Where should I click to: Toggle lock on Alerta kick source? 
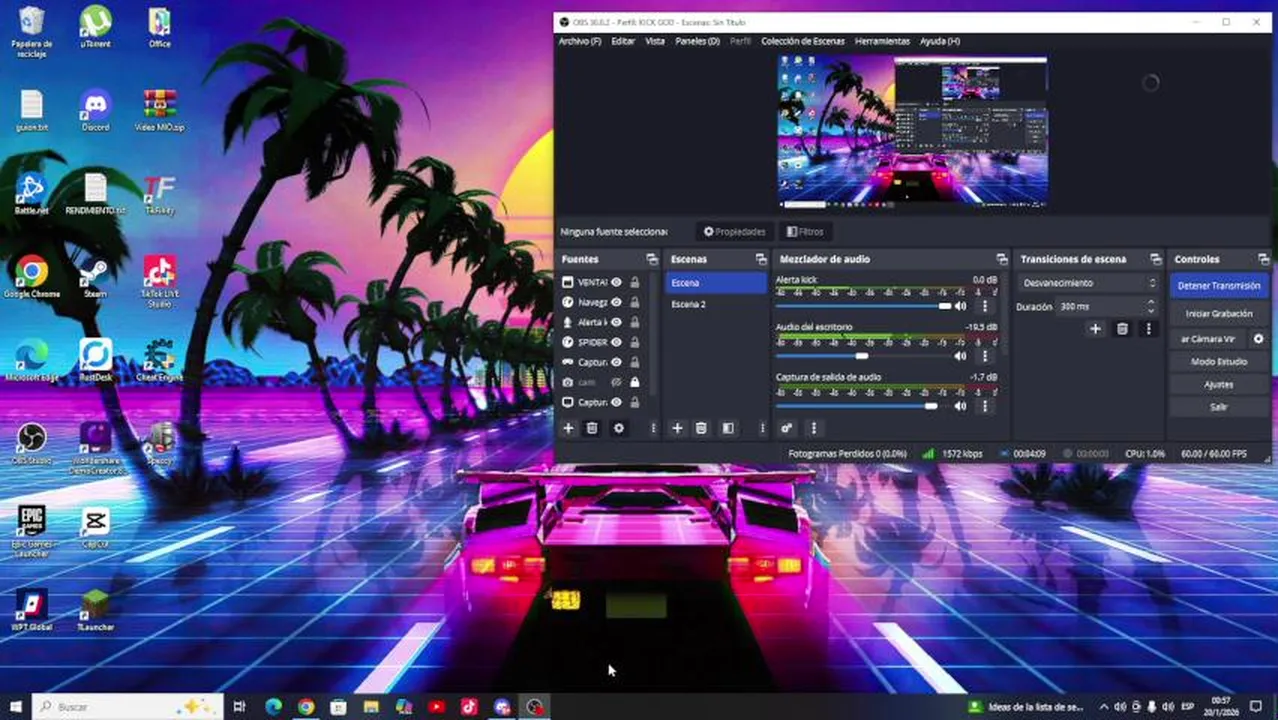(x=634, y=322)
